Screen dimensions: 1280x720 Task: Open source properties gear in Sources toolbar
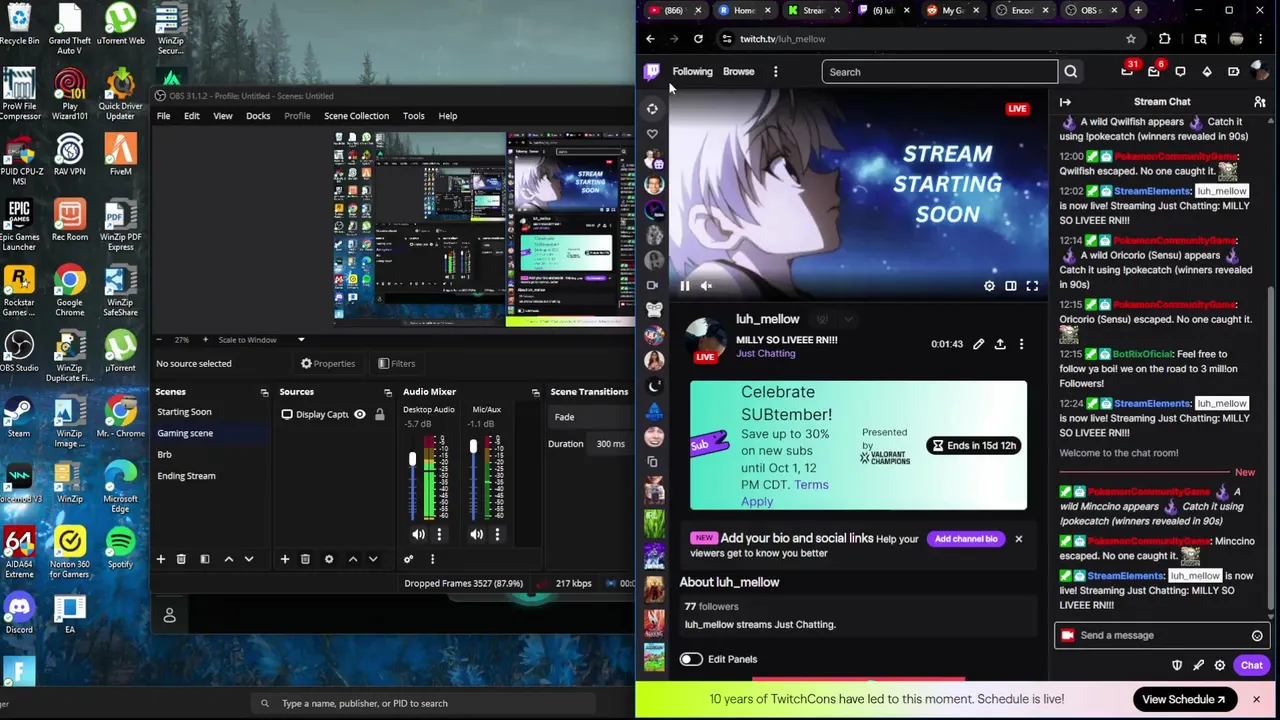328,559
